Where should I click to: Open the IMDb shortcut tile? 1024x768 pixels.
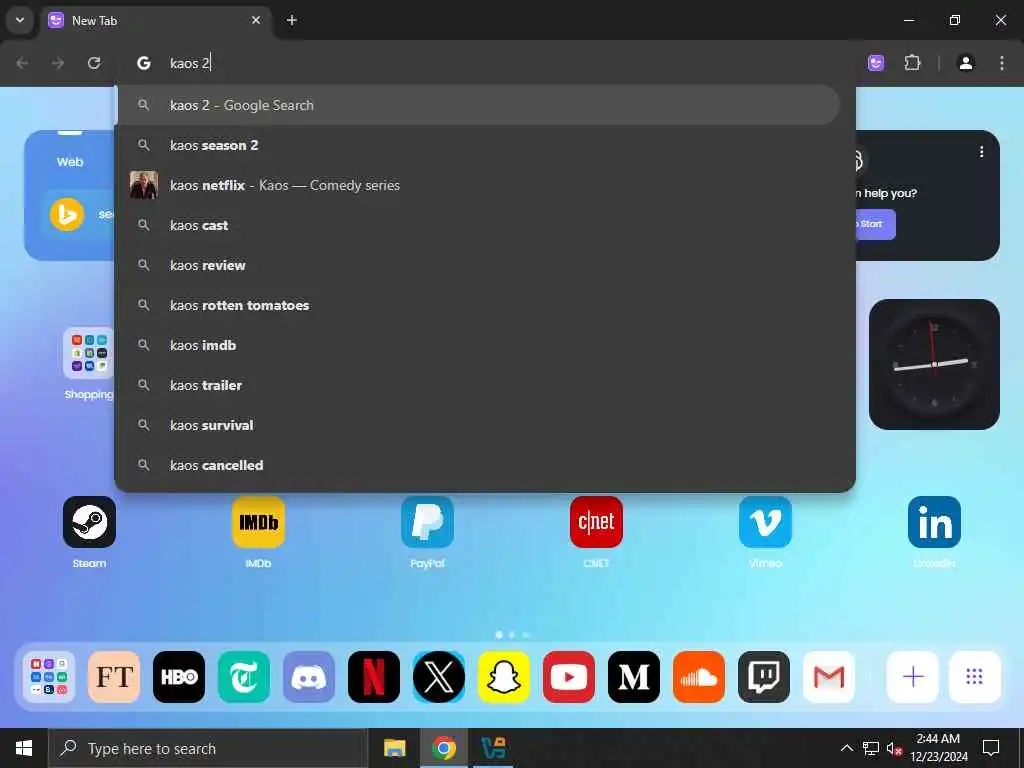click(259, 522)
